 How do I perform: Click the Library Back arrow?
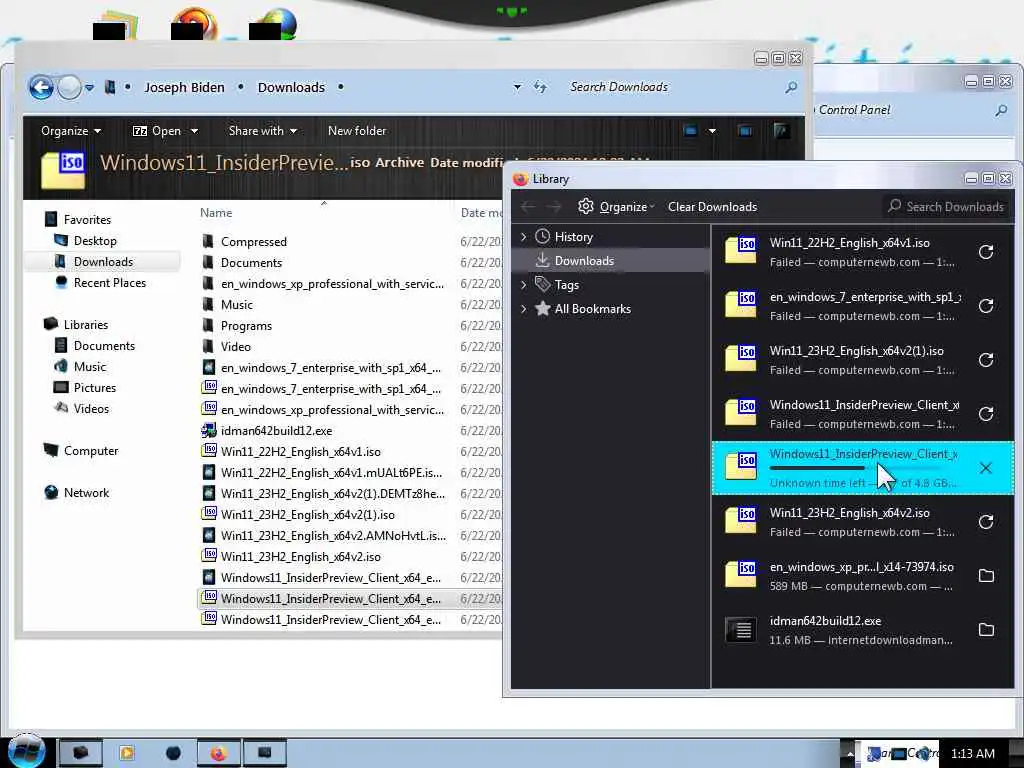point(528,206)
